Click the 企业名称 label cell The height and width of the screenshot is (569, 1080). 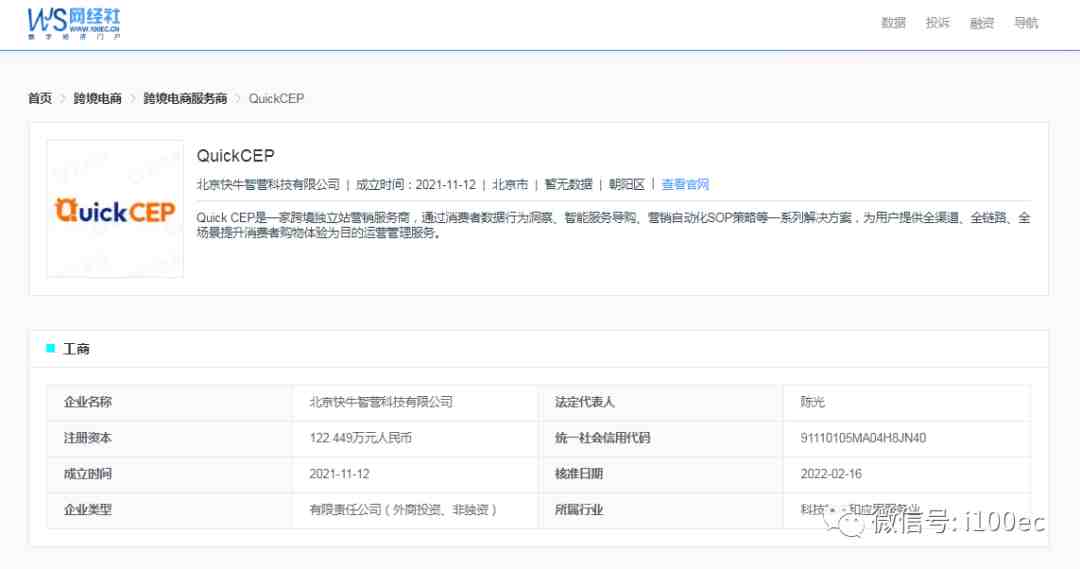tap(169, 402)
